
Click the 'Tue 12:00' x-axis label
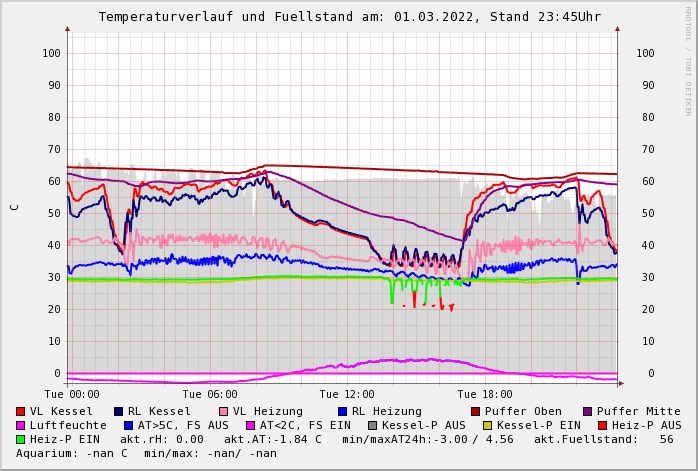tap(347, 394)
